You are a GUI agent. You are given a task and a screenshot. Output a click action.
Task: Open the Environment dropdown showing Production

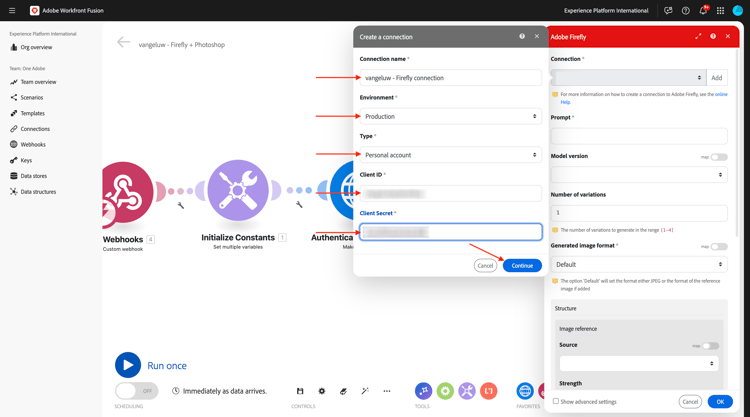pos(451,116)
